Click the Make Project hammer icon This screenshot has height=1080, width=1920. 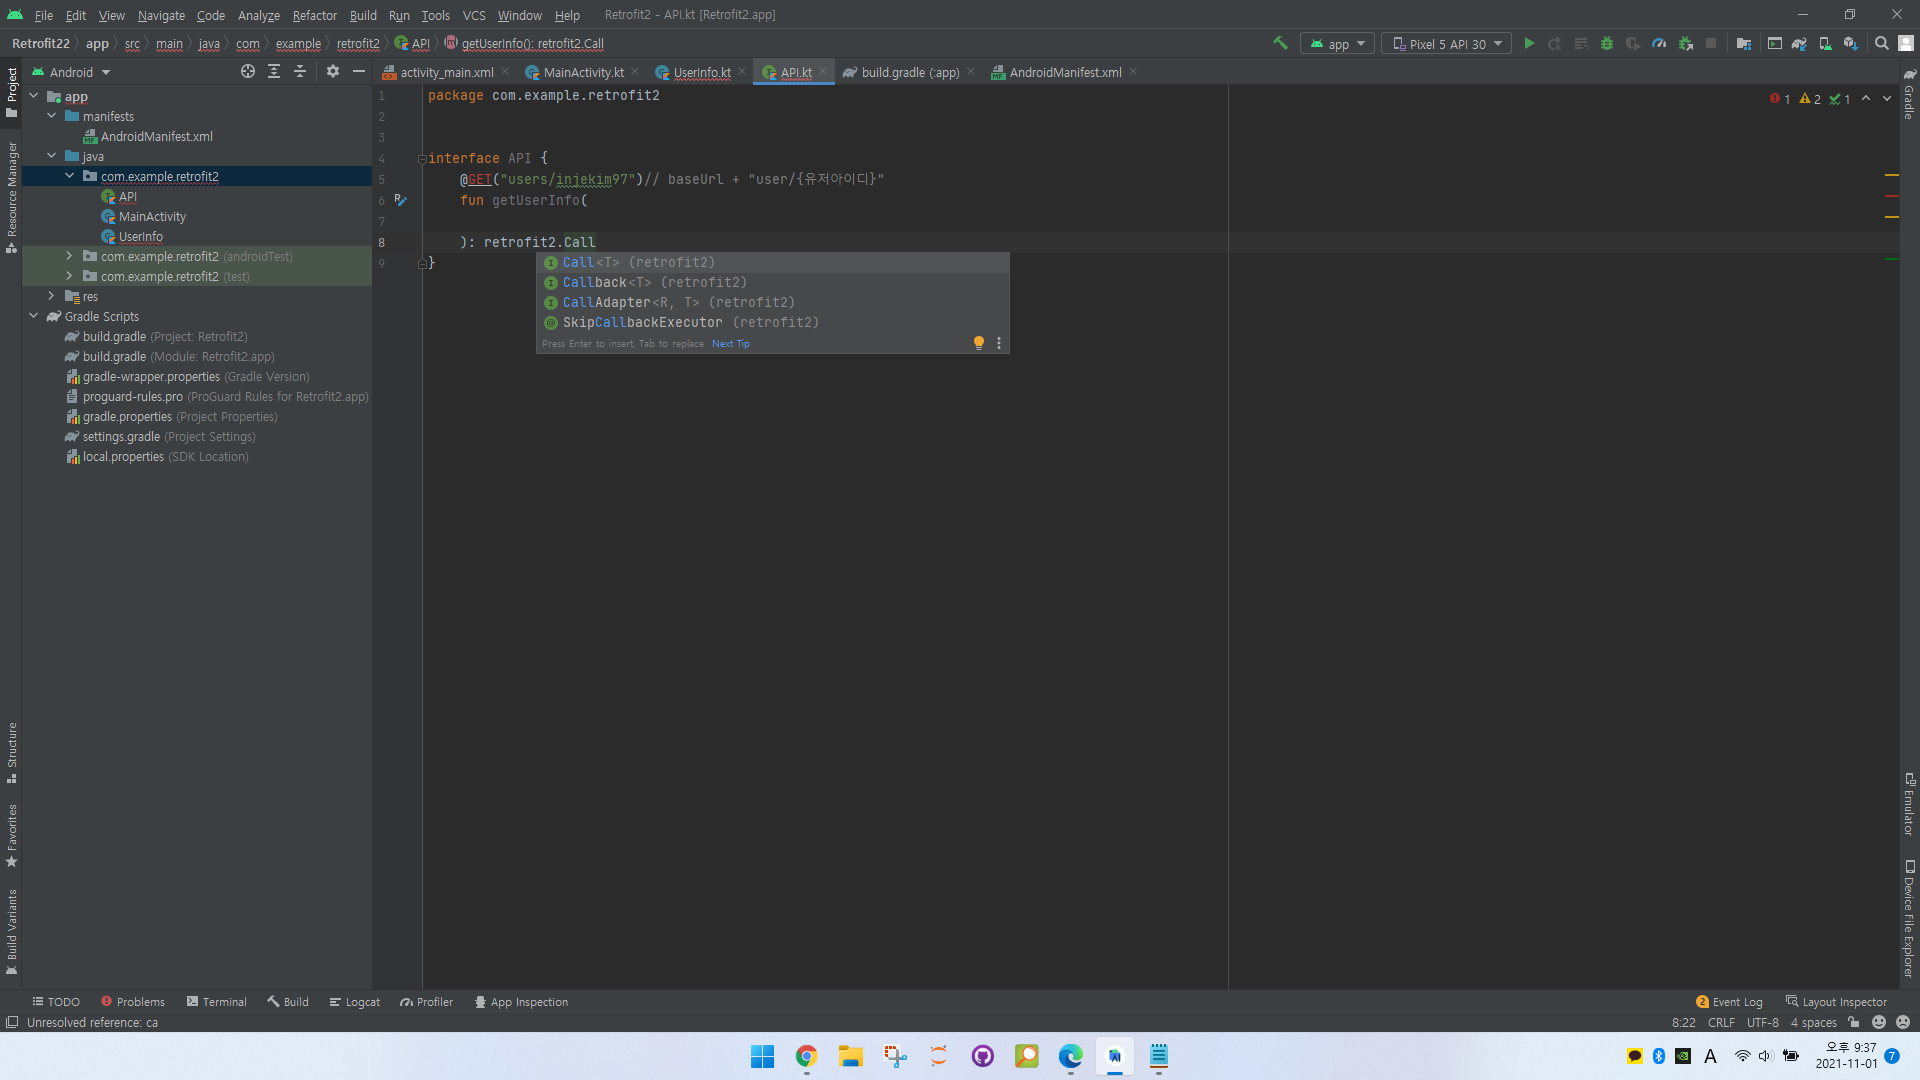[x=1280, y=44]
